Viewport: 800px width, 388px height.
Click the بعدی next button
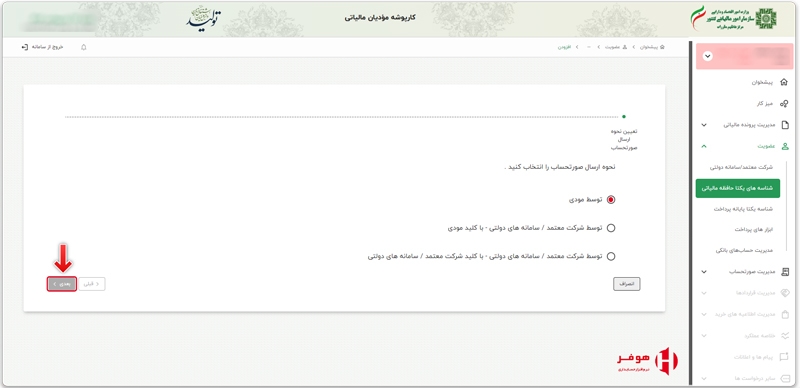[x=62, y=284]
